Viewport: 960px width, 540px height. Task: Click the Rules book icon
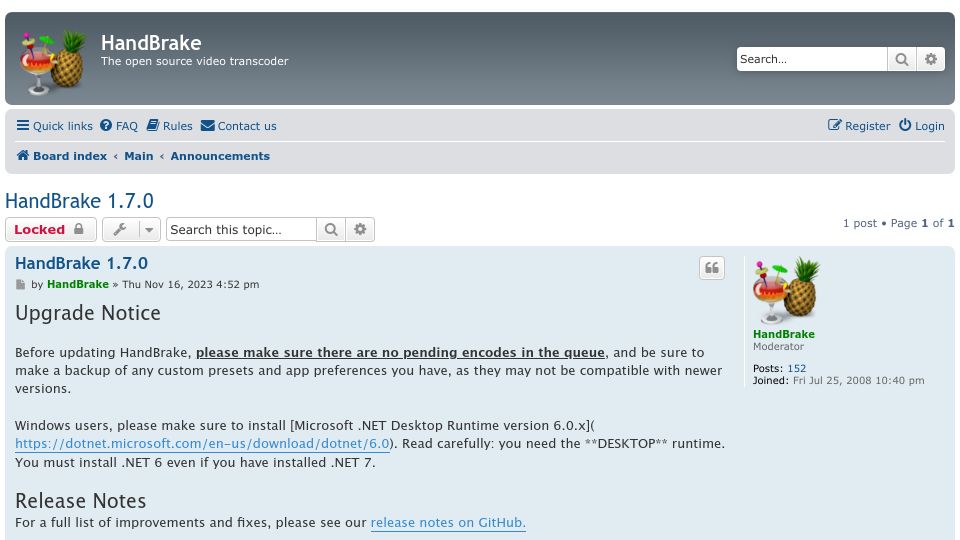pyautogui.click(x=152, y=126)
